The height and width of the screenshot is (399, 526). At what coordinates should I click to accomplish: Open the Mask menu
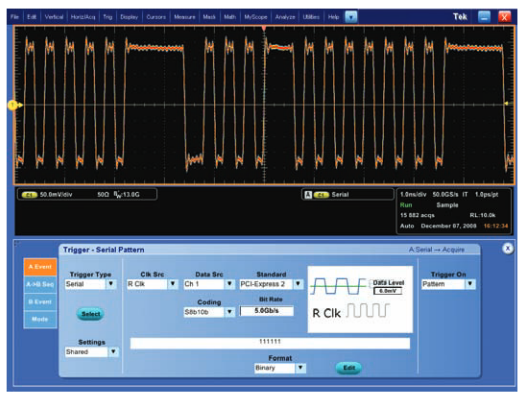[209, 17]
